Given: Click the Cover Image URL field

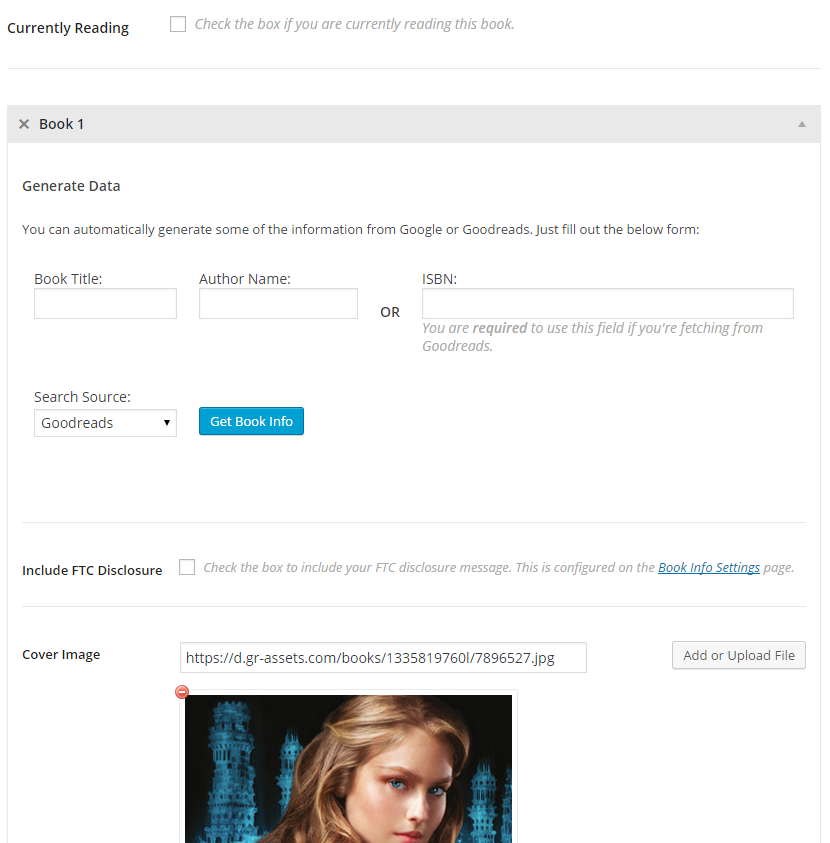Looking at the screenshot, I should pos(383,658).
